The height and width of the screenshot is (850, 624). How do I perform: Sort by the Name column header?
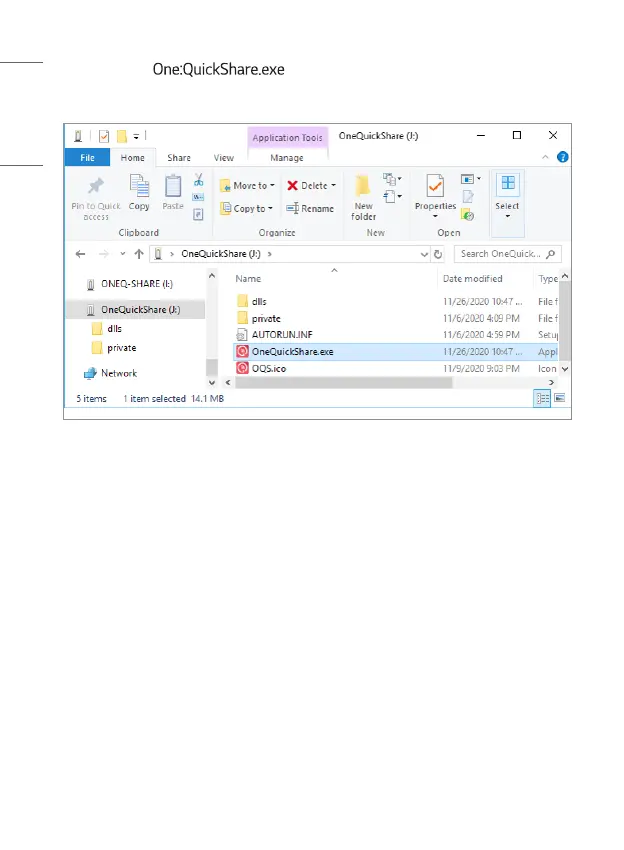[x=248, y=279]
